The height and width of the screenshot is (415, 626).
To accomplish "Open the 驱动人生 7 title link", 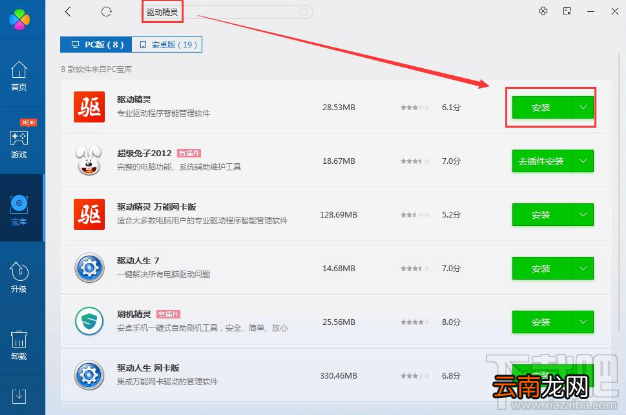I will (x=138, y=260).
